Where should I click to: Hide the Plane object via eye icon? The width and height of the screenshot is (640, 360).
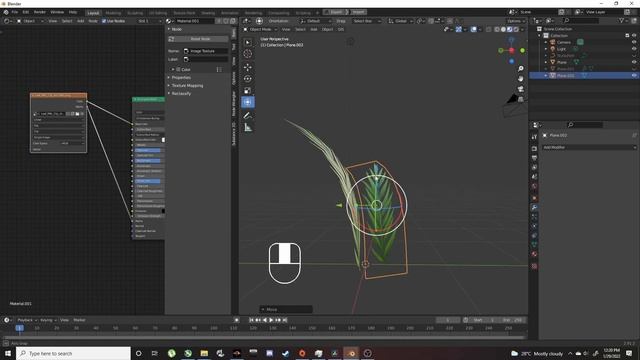pyautogui.click(x=634, y=62)
